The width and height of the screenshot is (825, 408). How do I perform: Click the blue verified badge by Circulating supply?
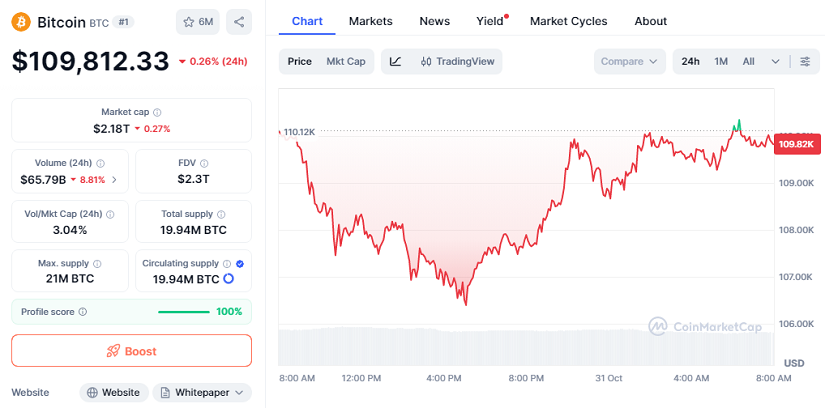(240, 263)
